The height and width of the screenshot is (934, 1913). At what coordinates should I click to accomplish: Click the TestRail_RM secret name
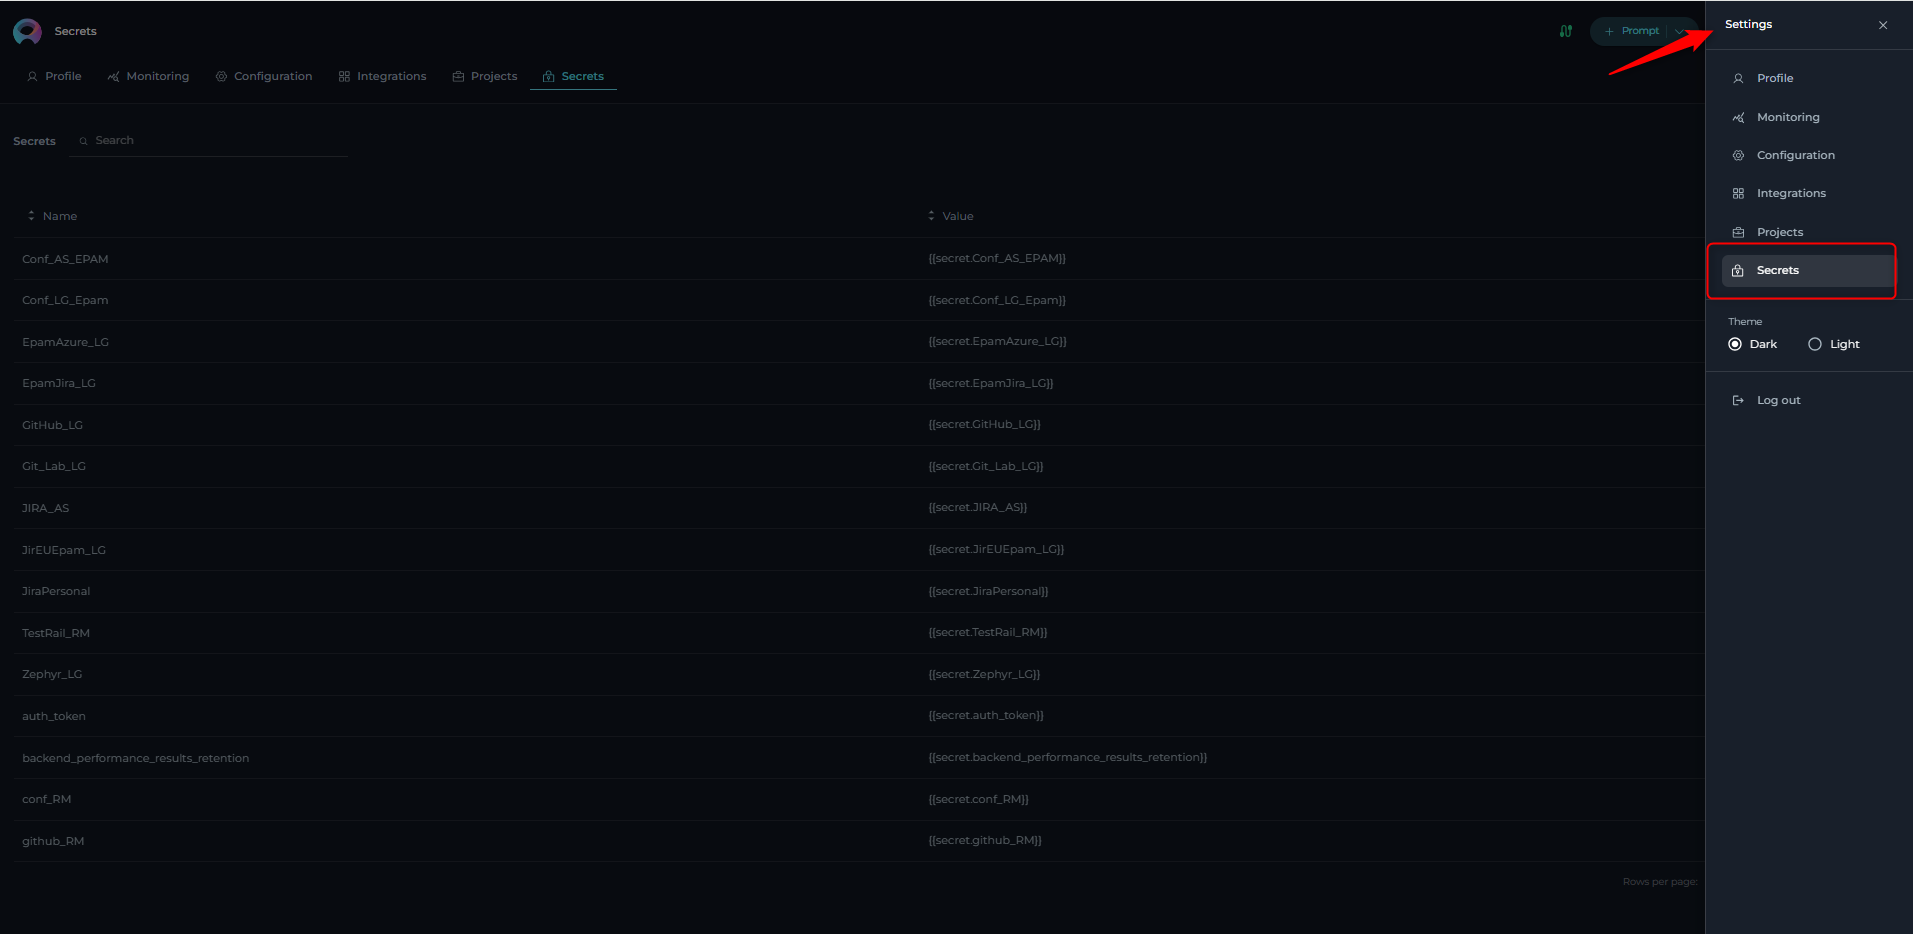[56, 633]
